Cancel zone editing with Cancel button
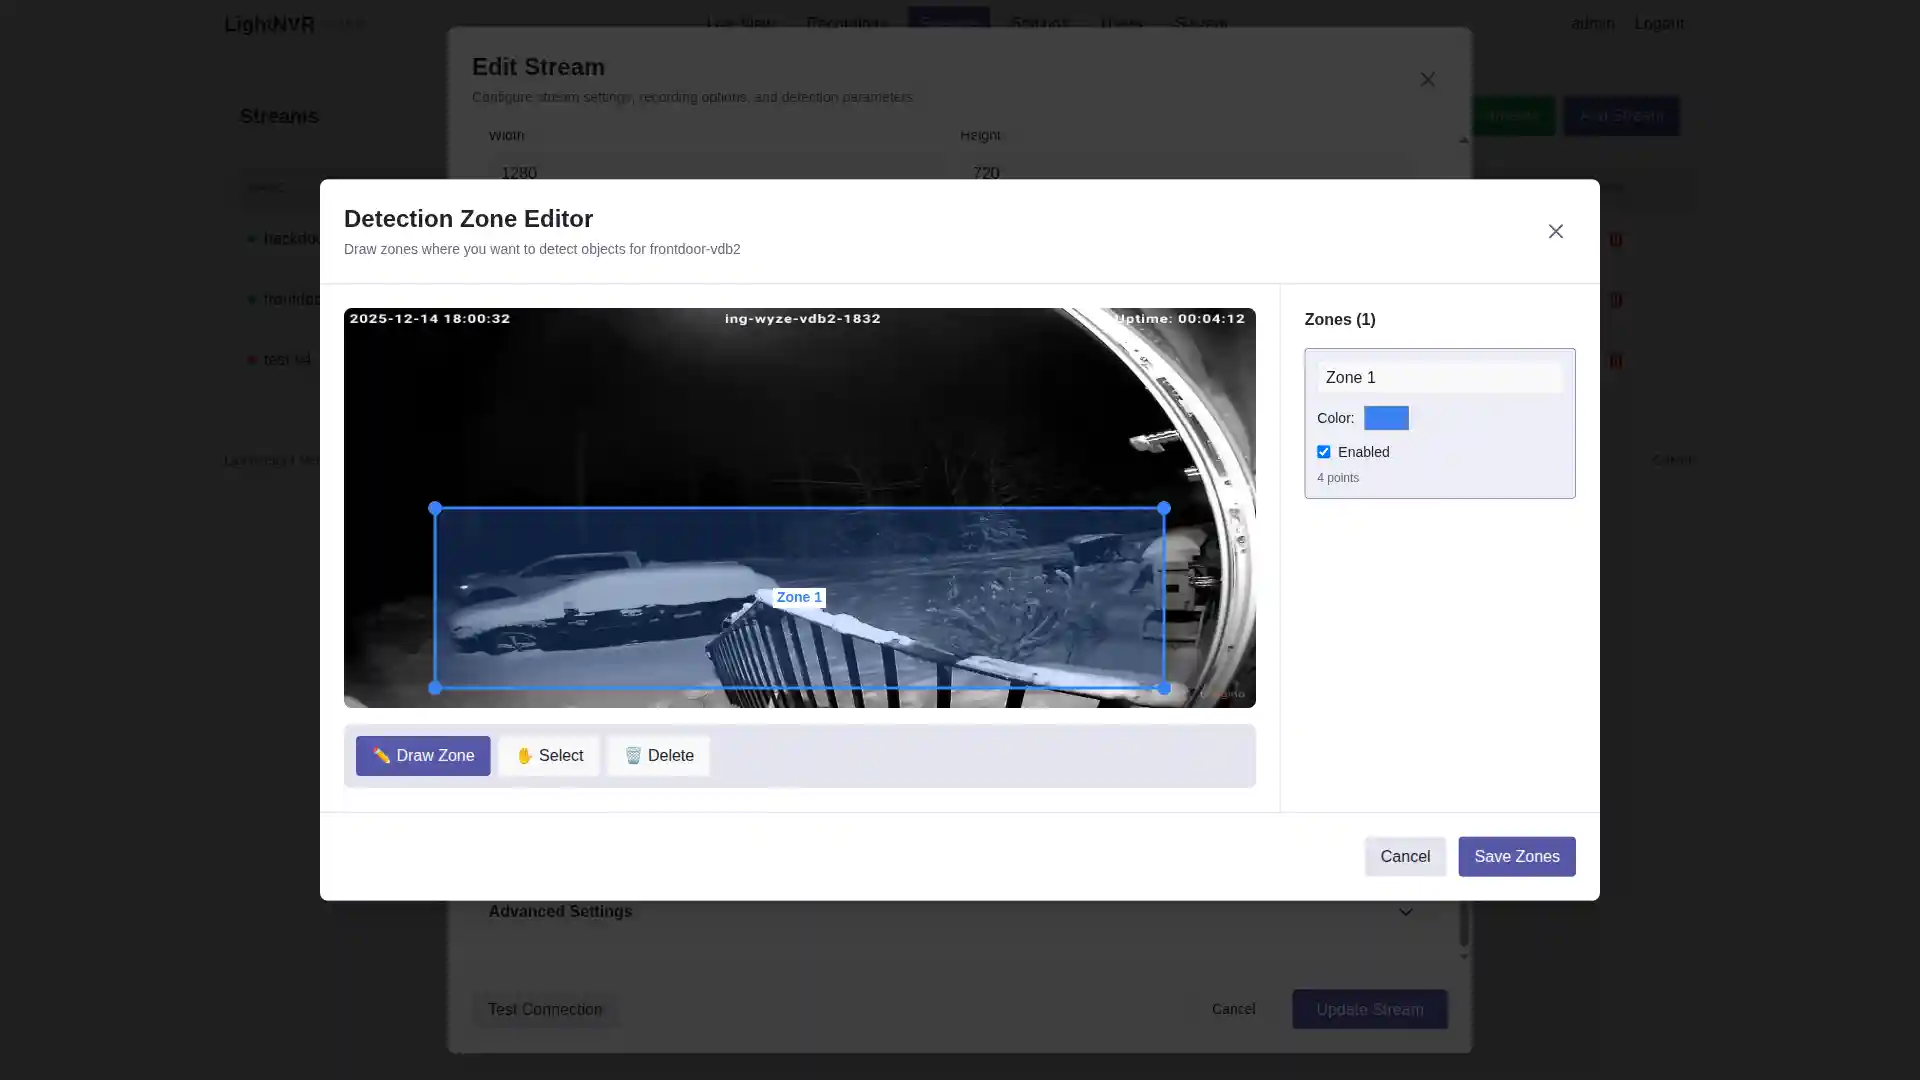1920x1080 pixels. (x=1404, y=856)
